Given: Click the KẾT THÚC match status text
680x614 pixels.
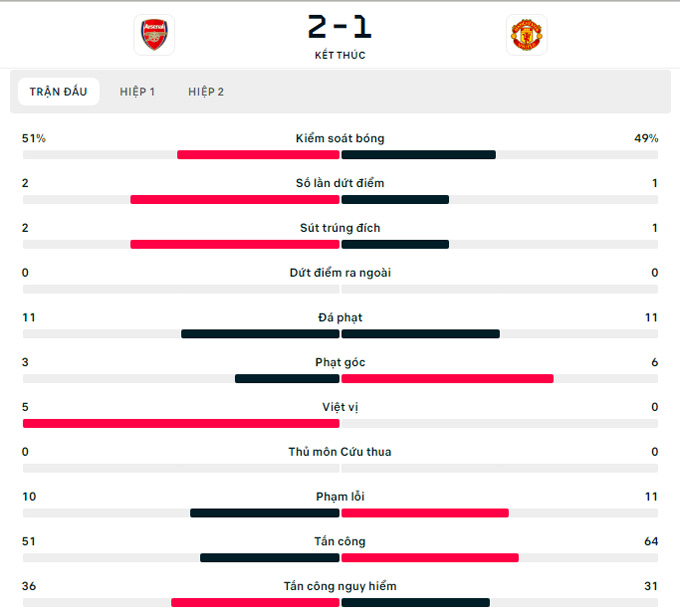Looking at the screenshot, I should coord(340,55).
